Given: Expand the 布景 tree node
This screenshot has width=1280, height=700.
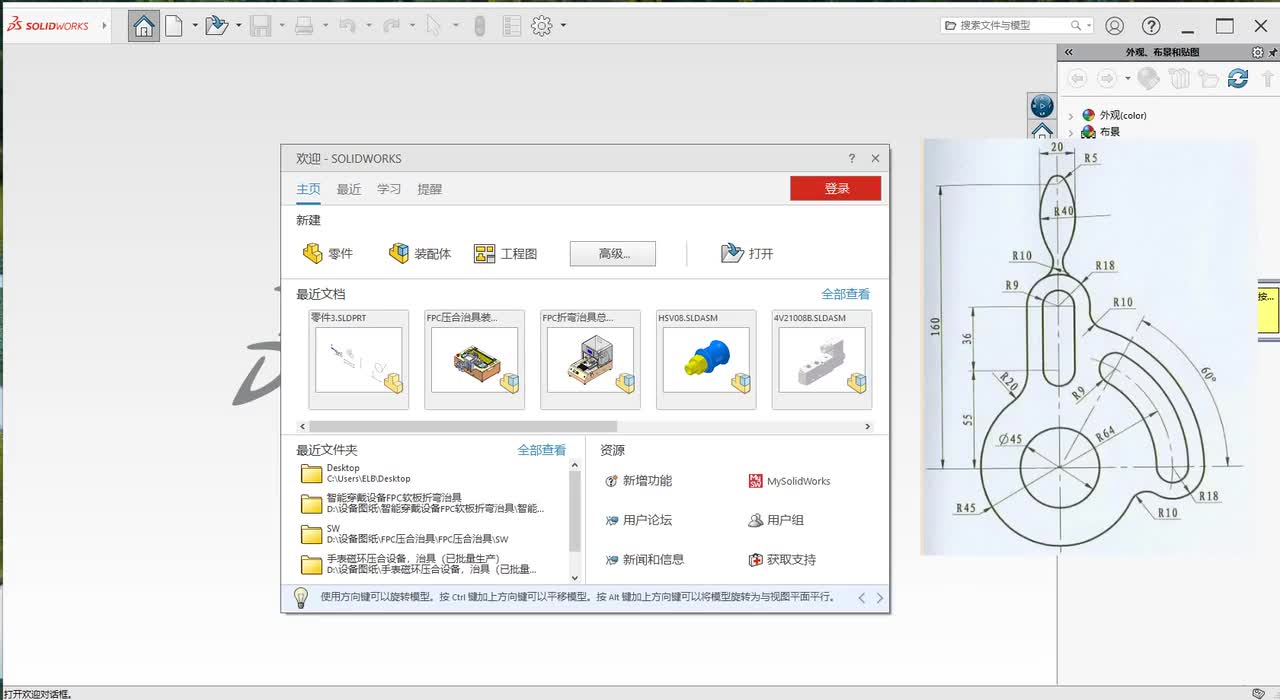Looking at the screenshot, I should click(x=1071, y=132).
